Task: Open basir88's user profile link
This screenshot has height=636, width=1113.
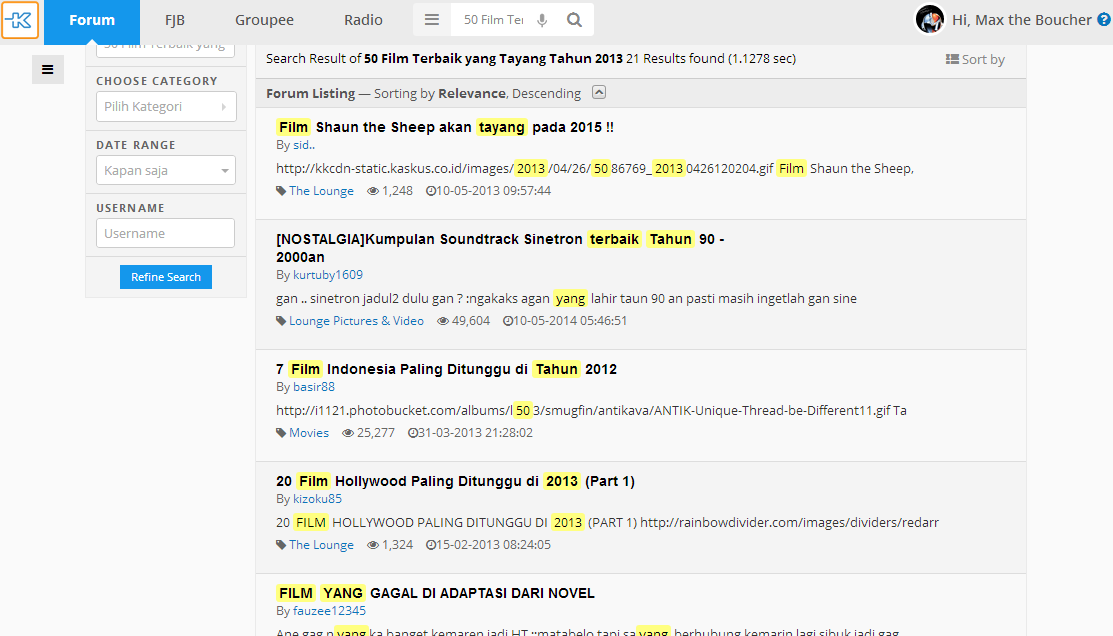Action: pos(313,386)
